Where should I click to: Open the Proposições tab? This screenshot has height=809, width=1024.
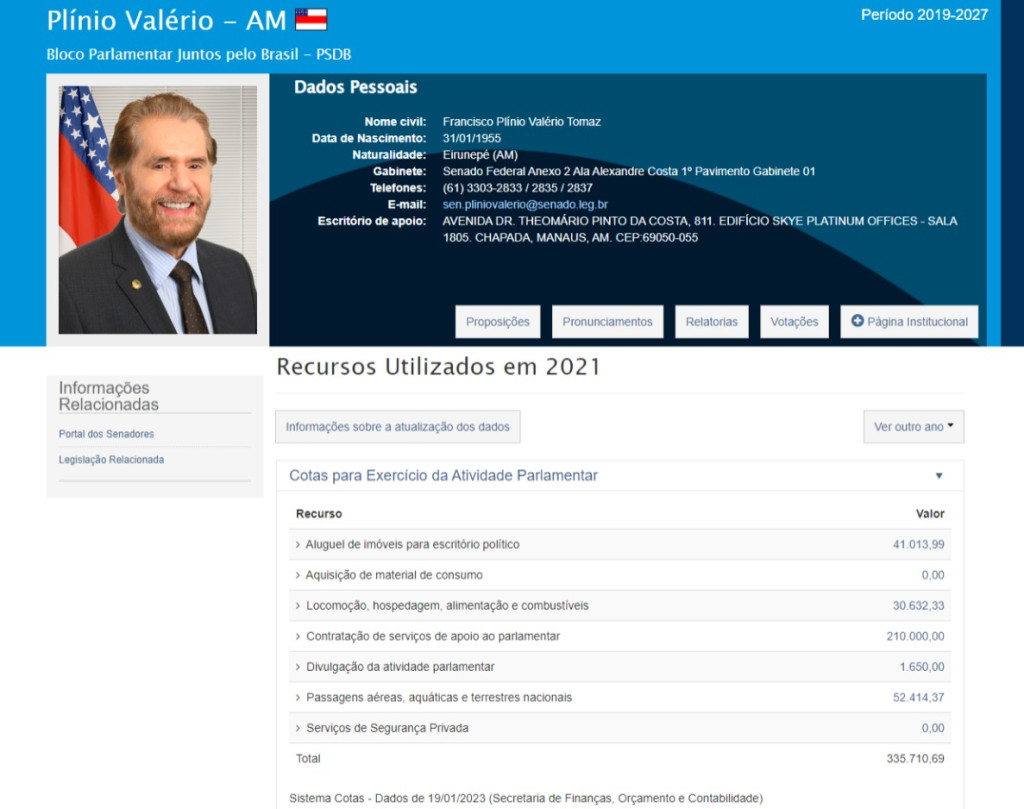coord(497,322)
